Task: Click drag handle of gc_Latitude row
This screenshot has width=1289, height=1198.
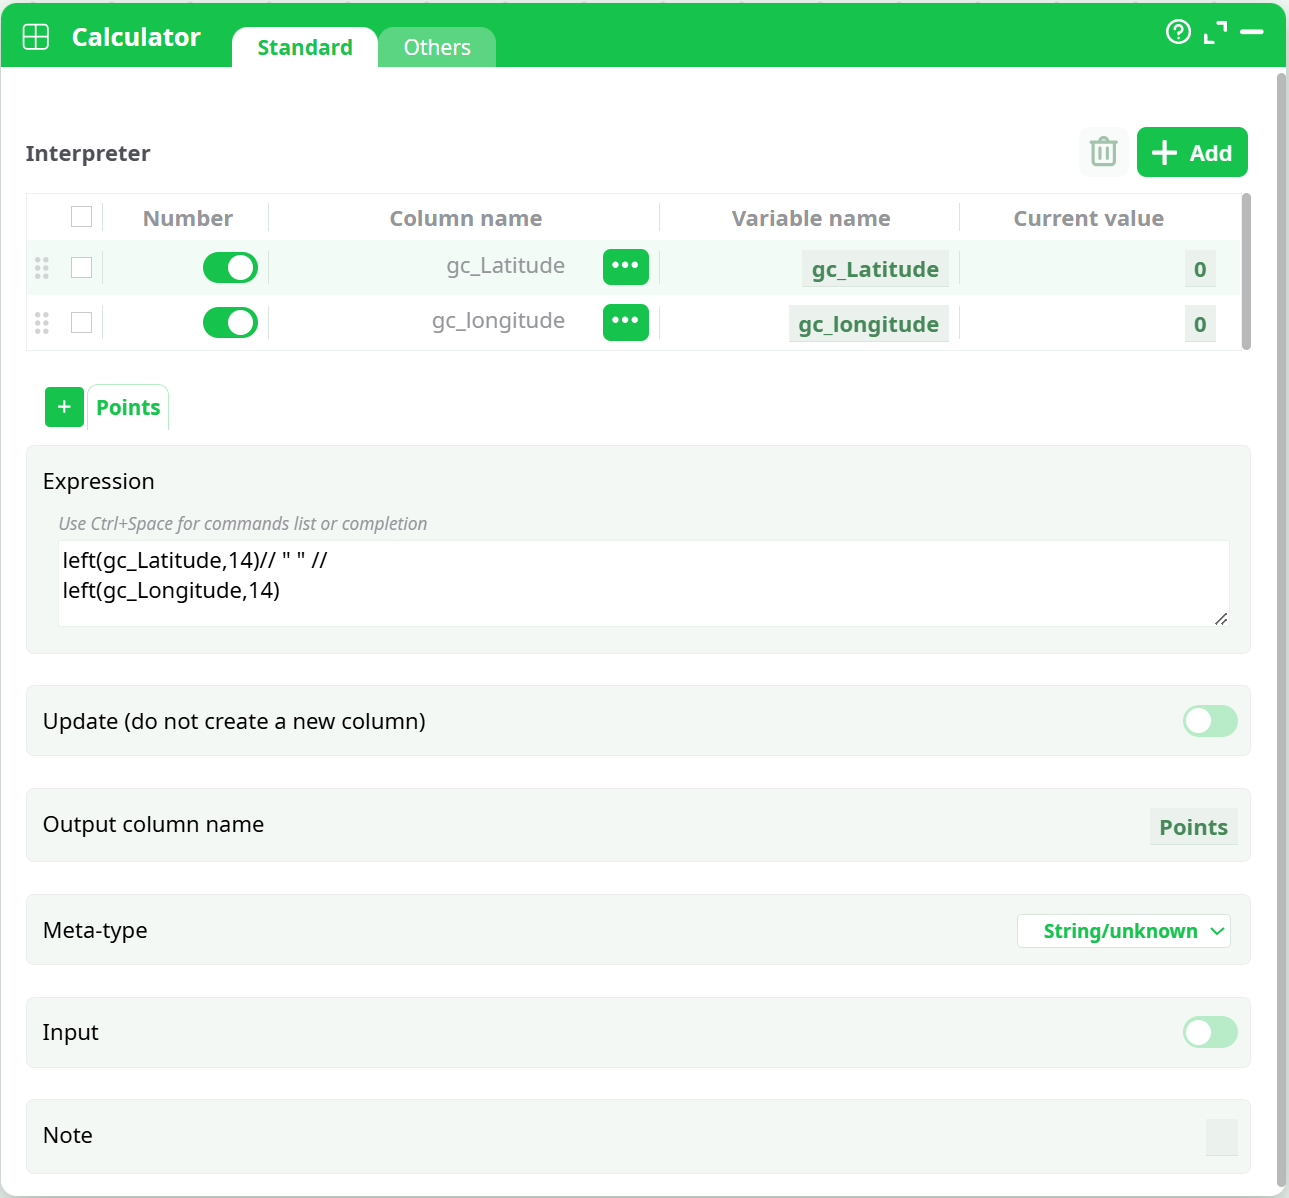Action: coord(42,268)
